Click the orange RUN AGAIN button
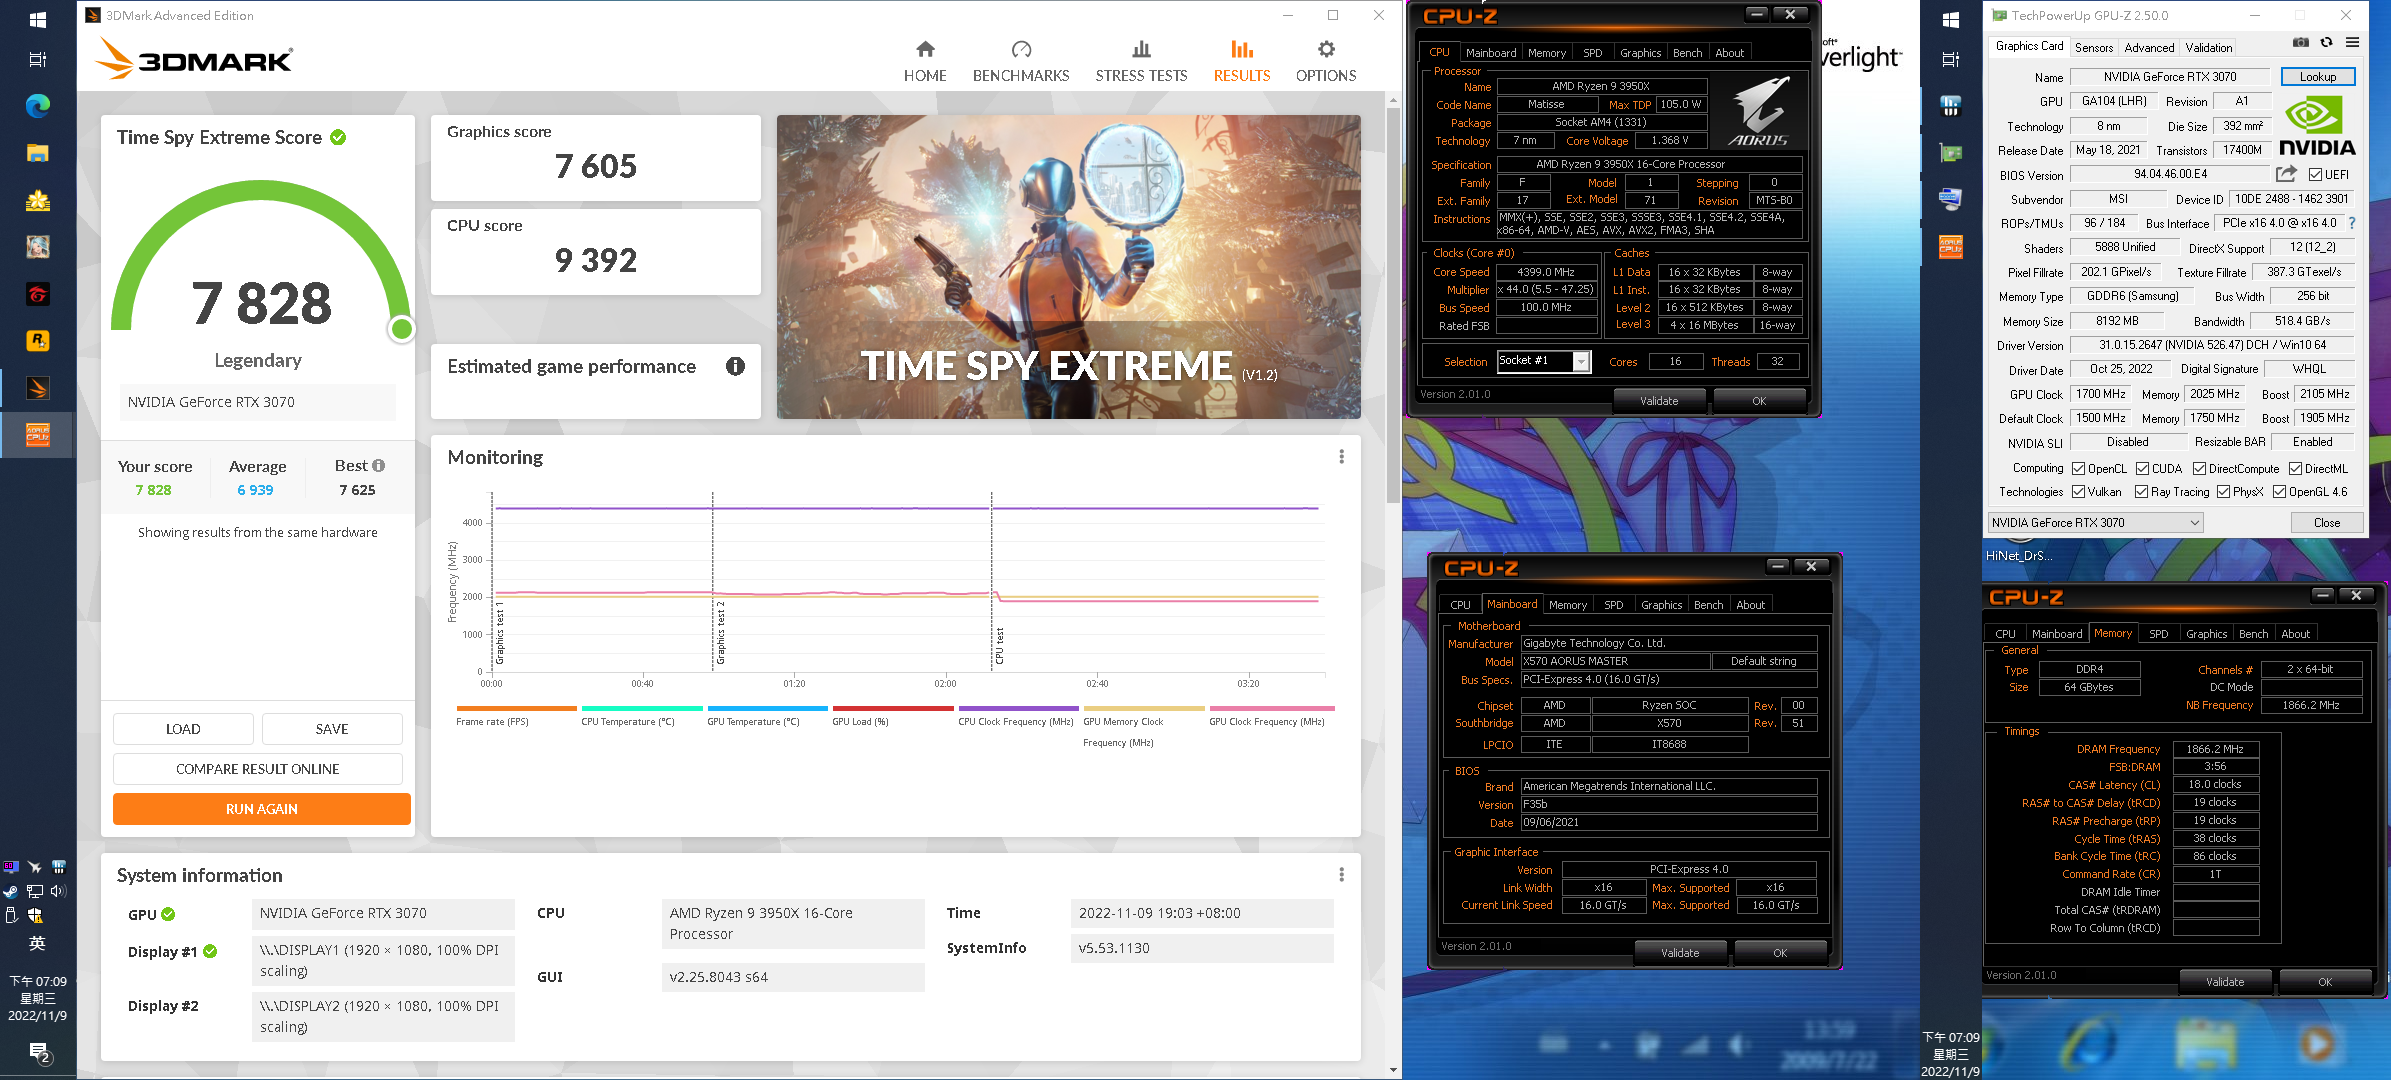Image resolution: width=2391 pixels, height=1080 pixels. pyautogui.click(x=262, y=809)
